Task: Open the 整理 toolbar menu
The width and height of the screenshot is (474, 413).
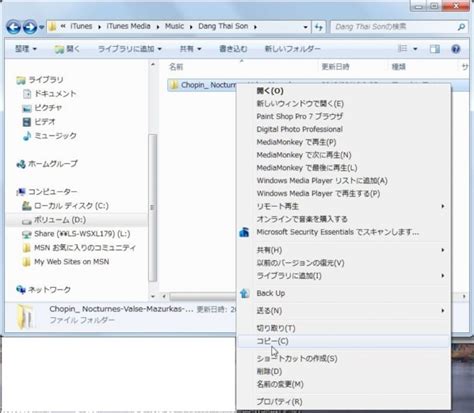Action: [x=26, y=49]
